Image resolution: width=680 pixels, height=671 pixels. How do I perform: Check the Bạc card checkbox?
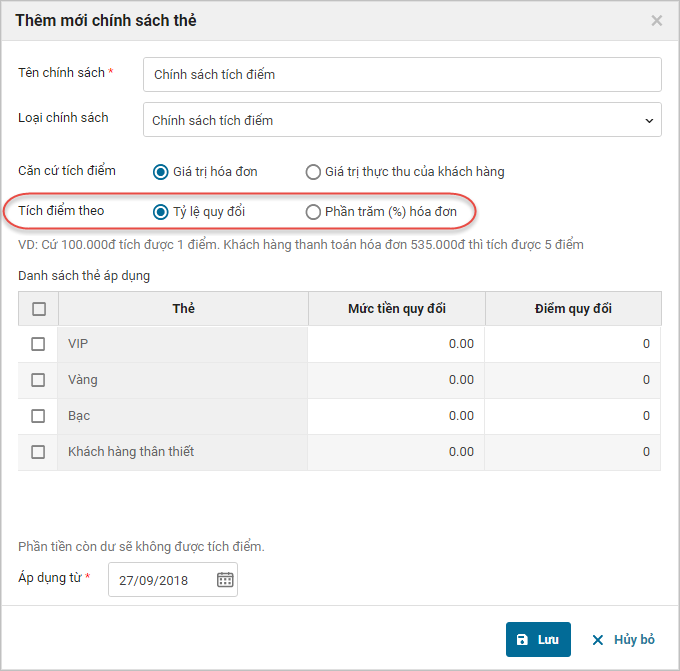coord(38,416)
